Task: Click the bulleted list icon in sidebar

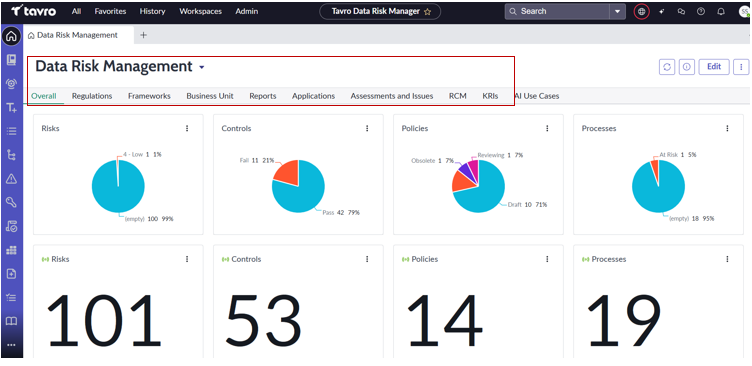Action: [x=12, y=131]
